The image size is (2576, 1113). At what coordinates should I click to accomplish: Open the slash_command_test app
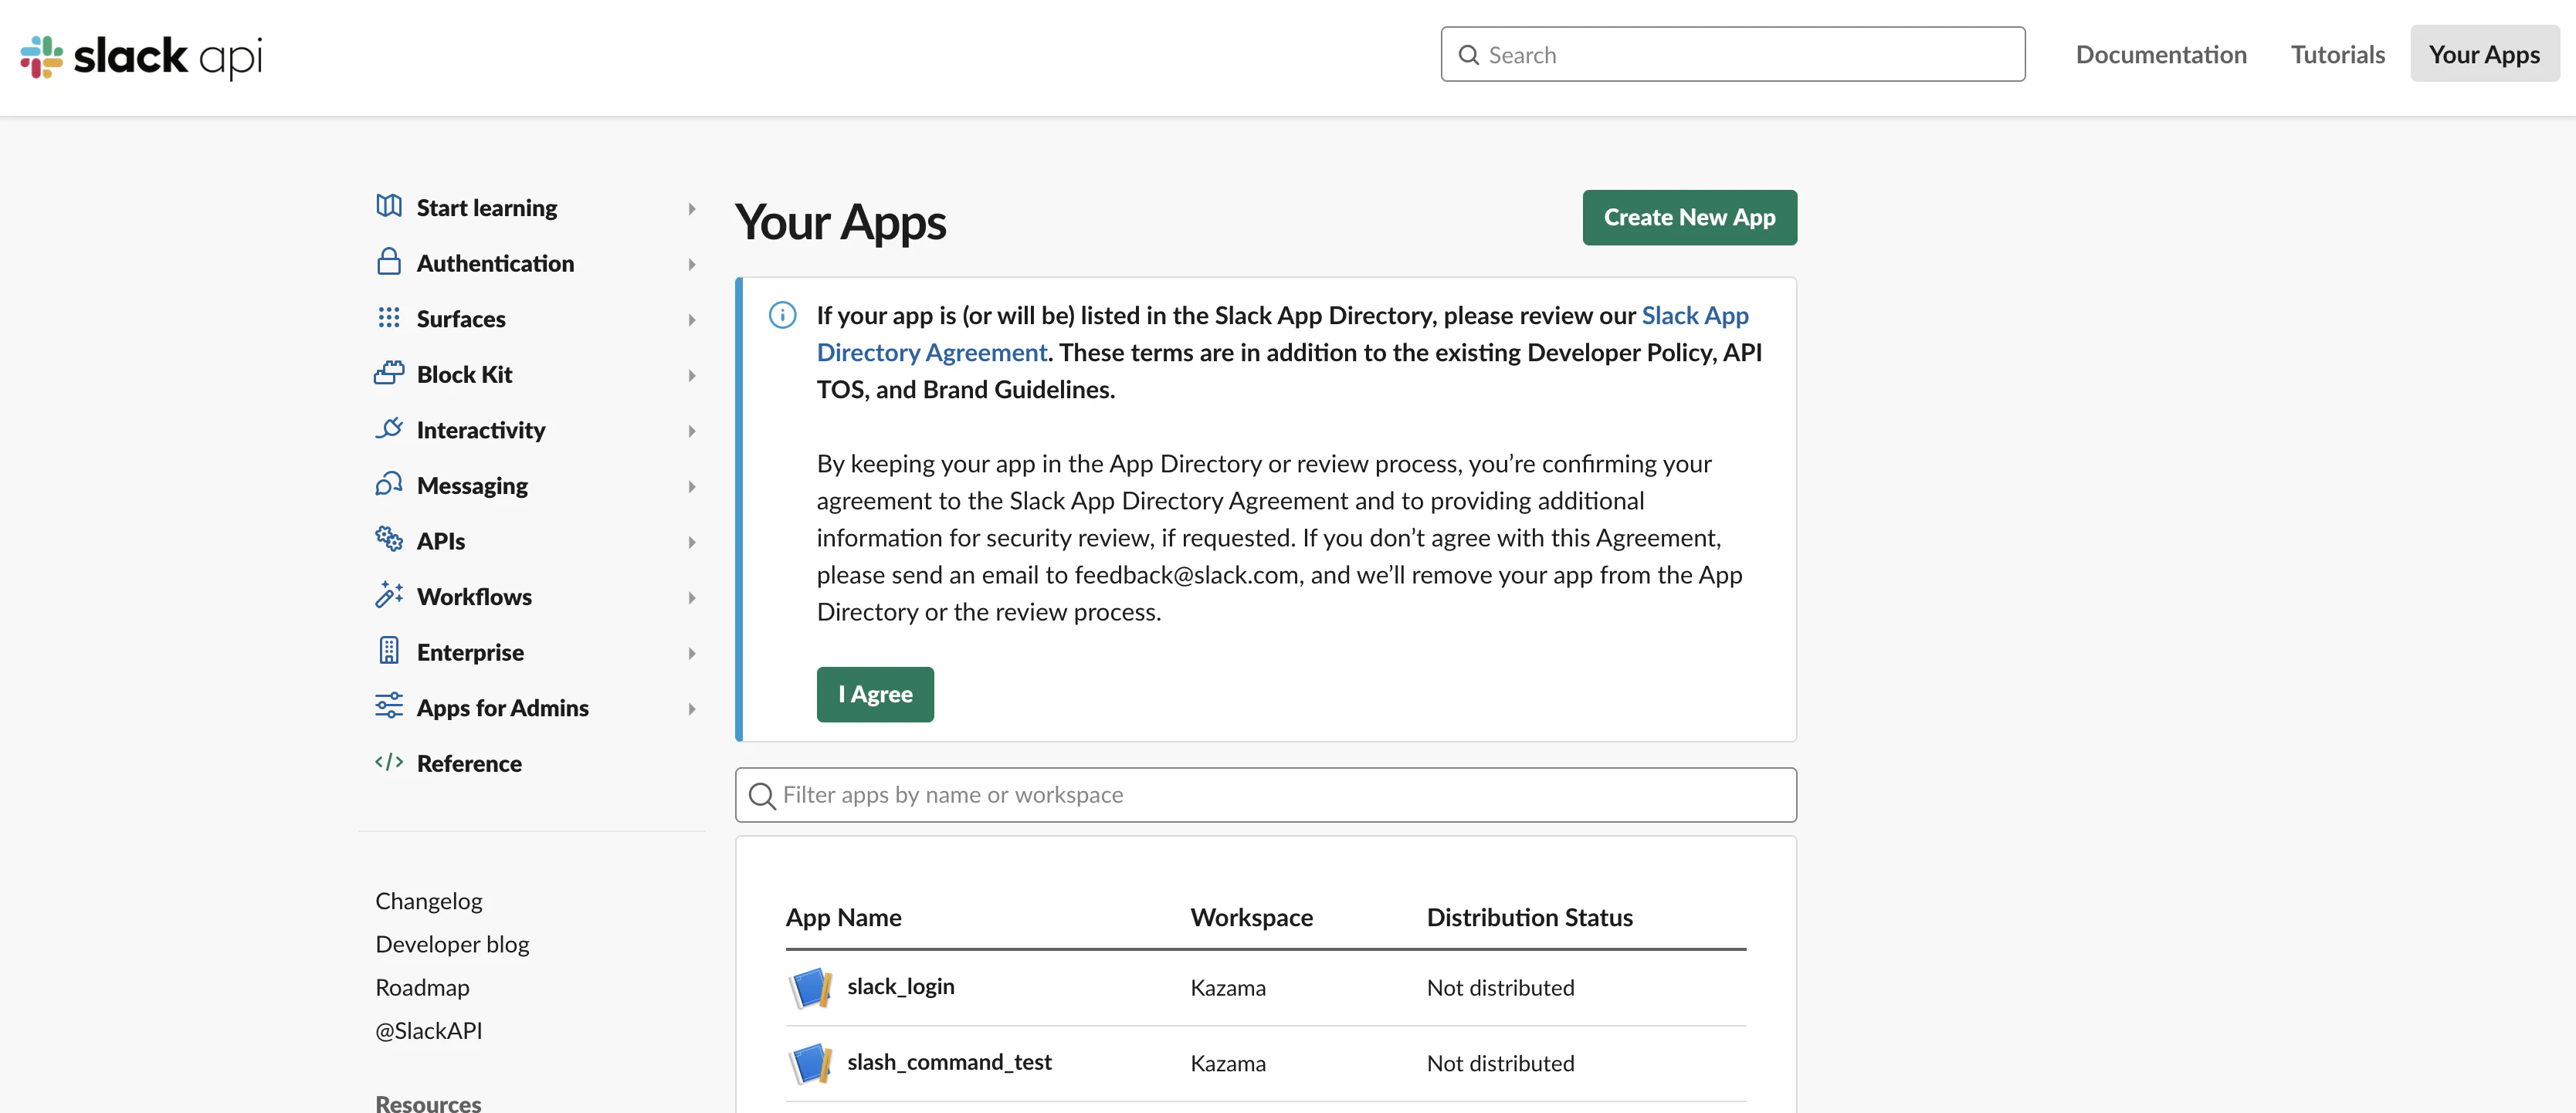coord(948,1062)
